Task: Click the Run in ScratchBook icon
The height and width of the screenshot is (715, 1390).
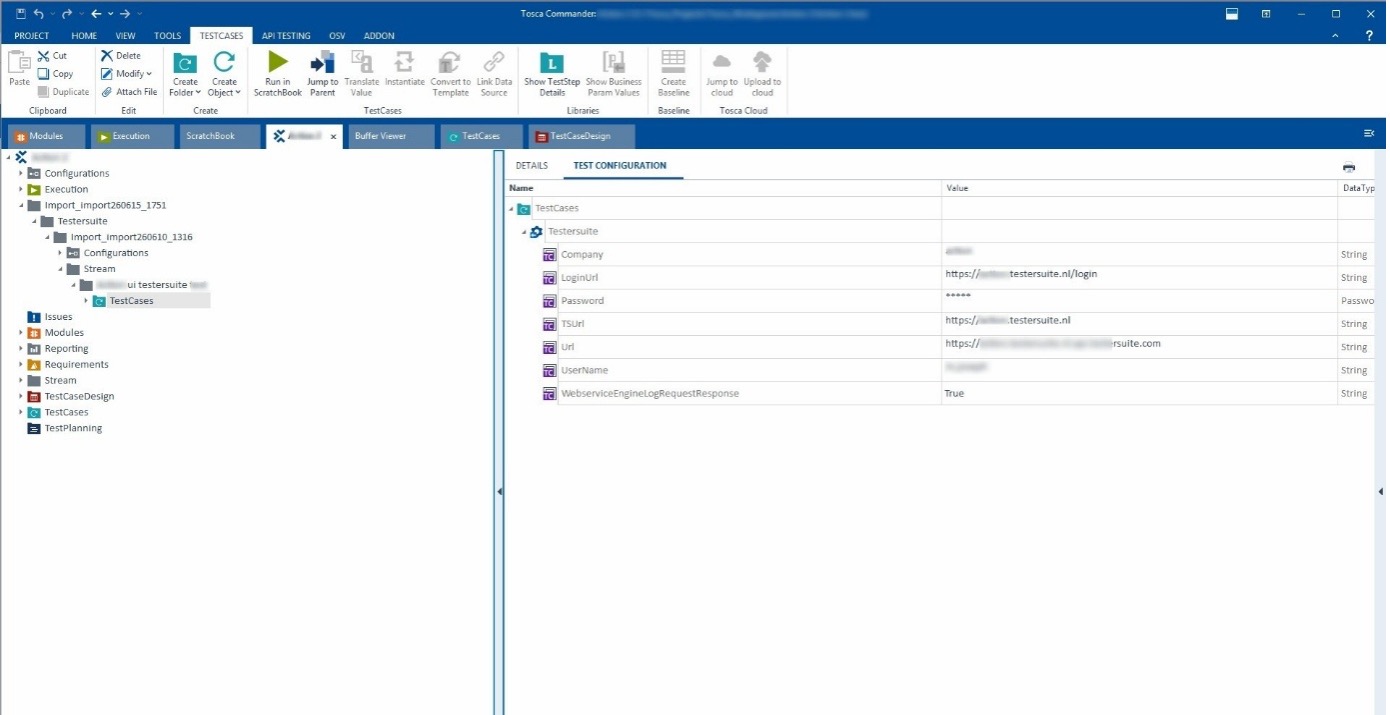Action: click(x=277, y=62)
